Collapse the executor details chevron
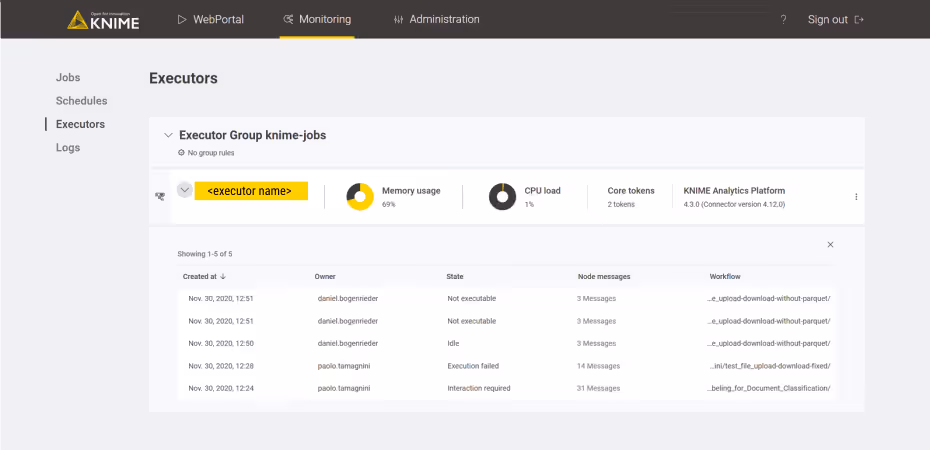 tap(184, 190)
